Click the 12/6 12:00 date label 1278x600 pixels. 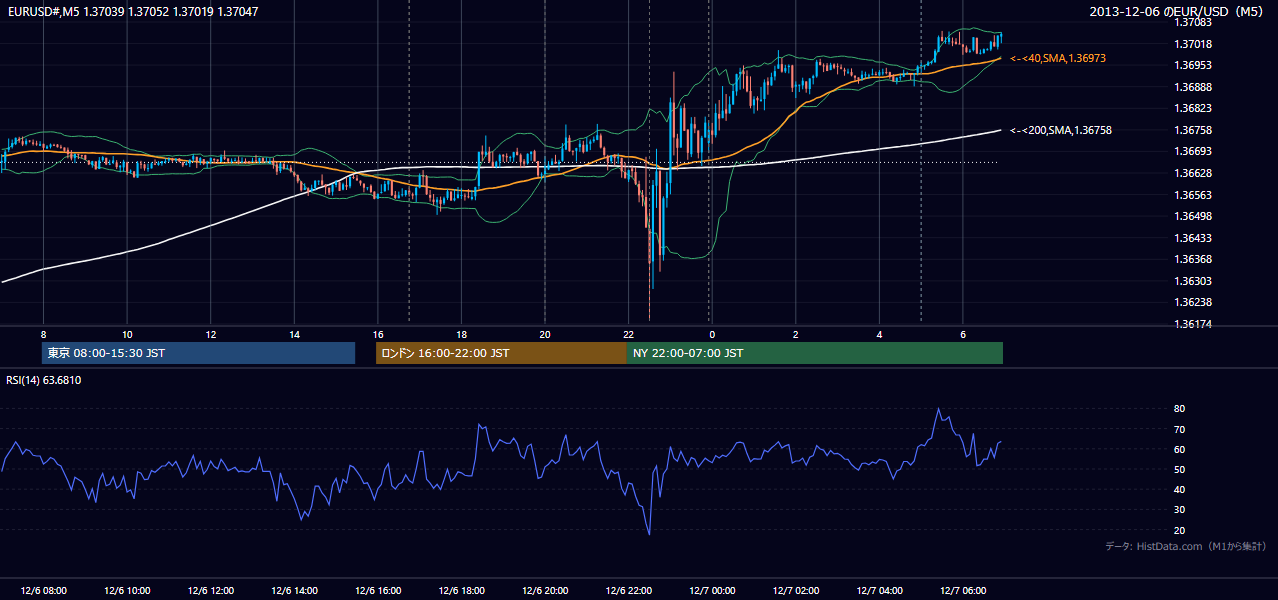coord(211,591)
